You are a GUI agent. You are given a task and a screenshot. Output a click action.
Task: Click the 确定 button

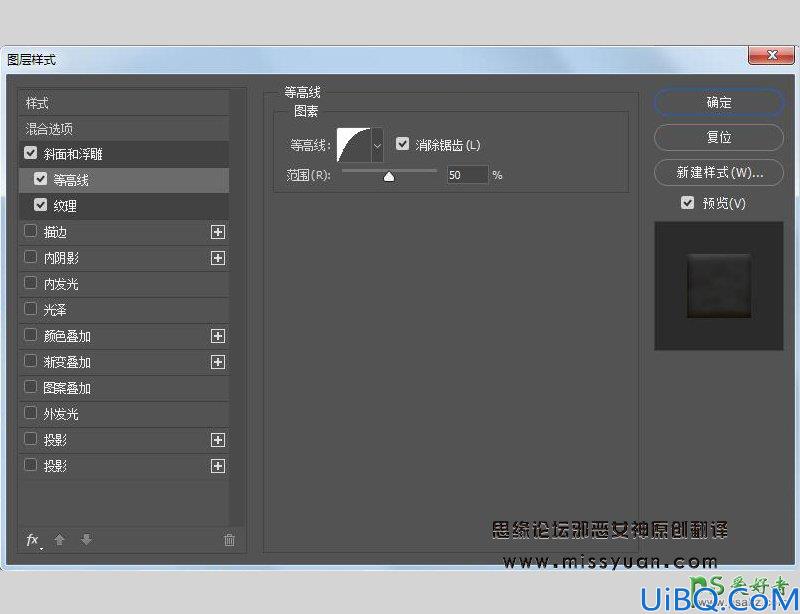tap(718, 103)
